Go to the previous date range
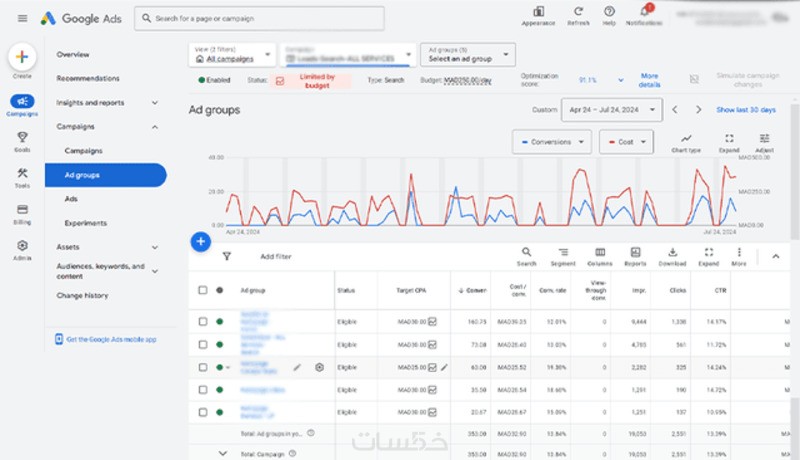The width and height of the screenshot is (800, 460). tap(674, 110)
